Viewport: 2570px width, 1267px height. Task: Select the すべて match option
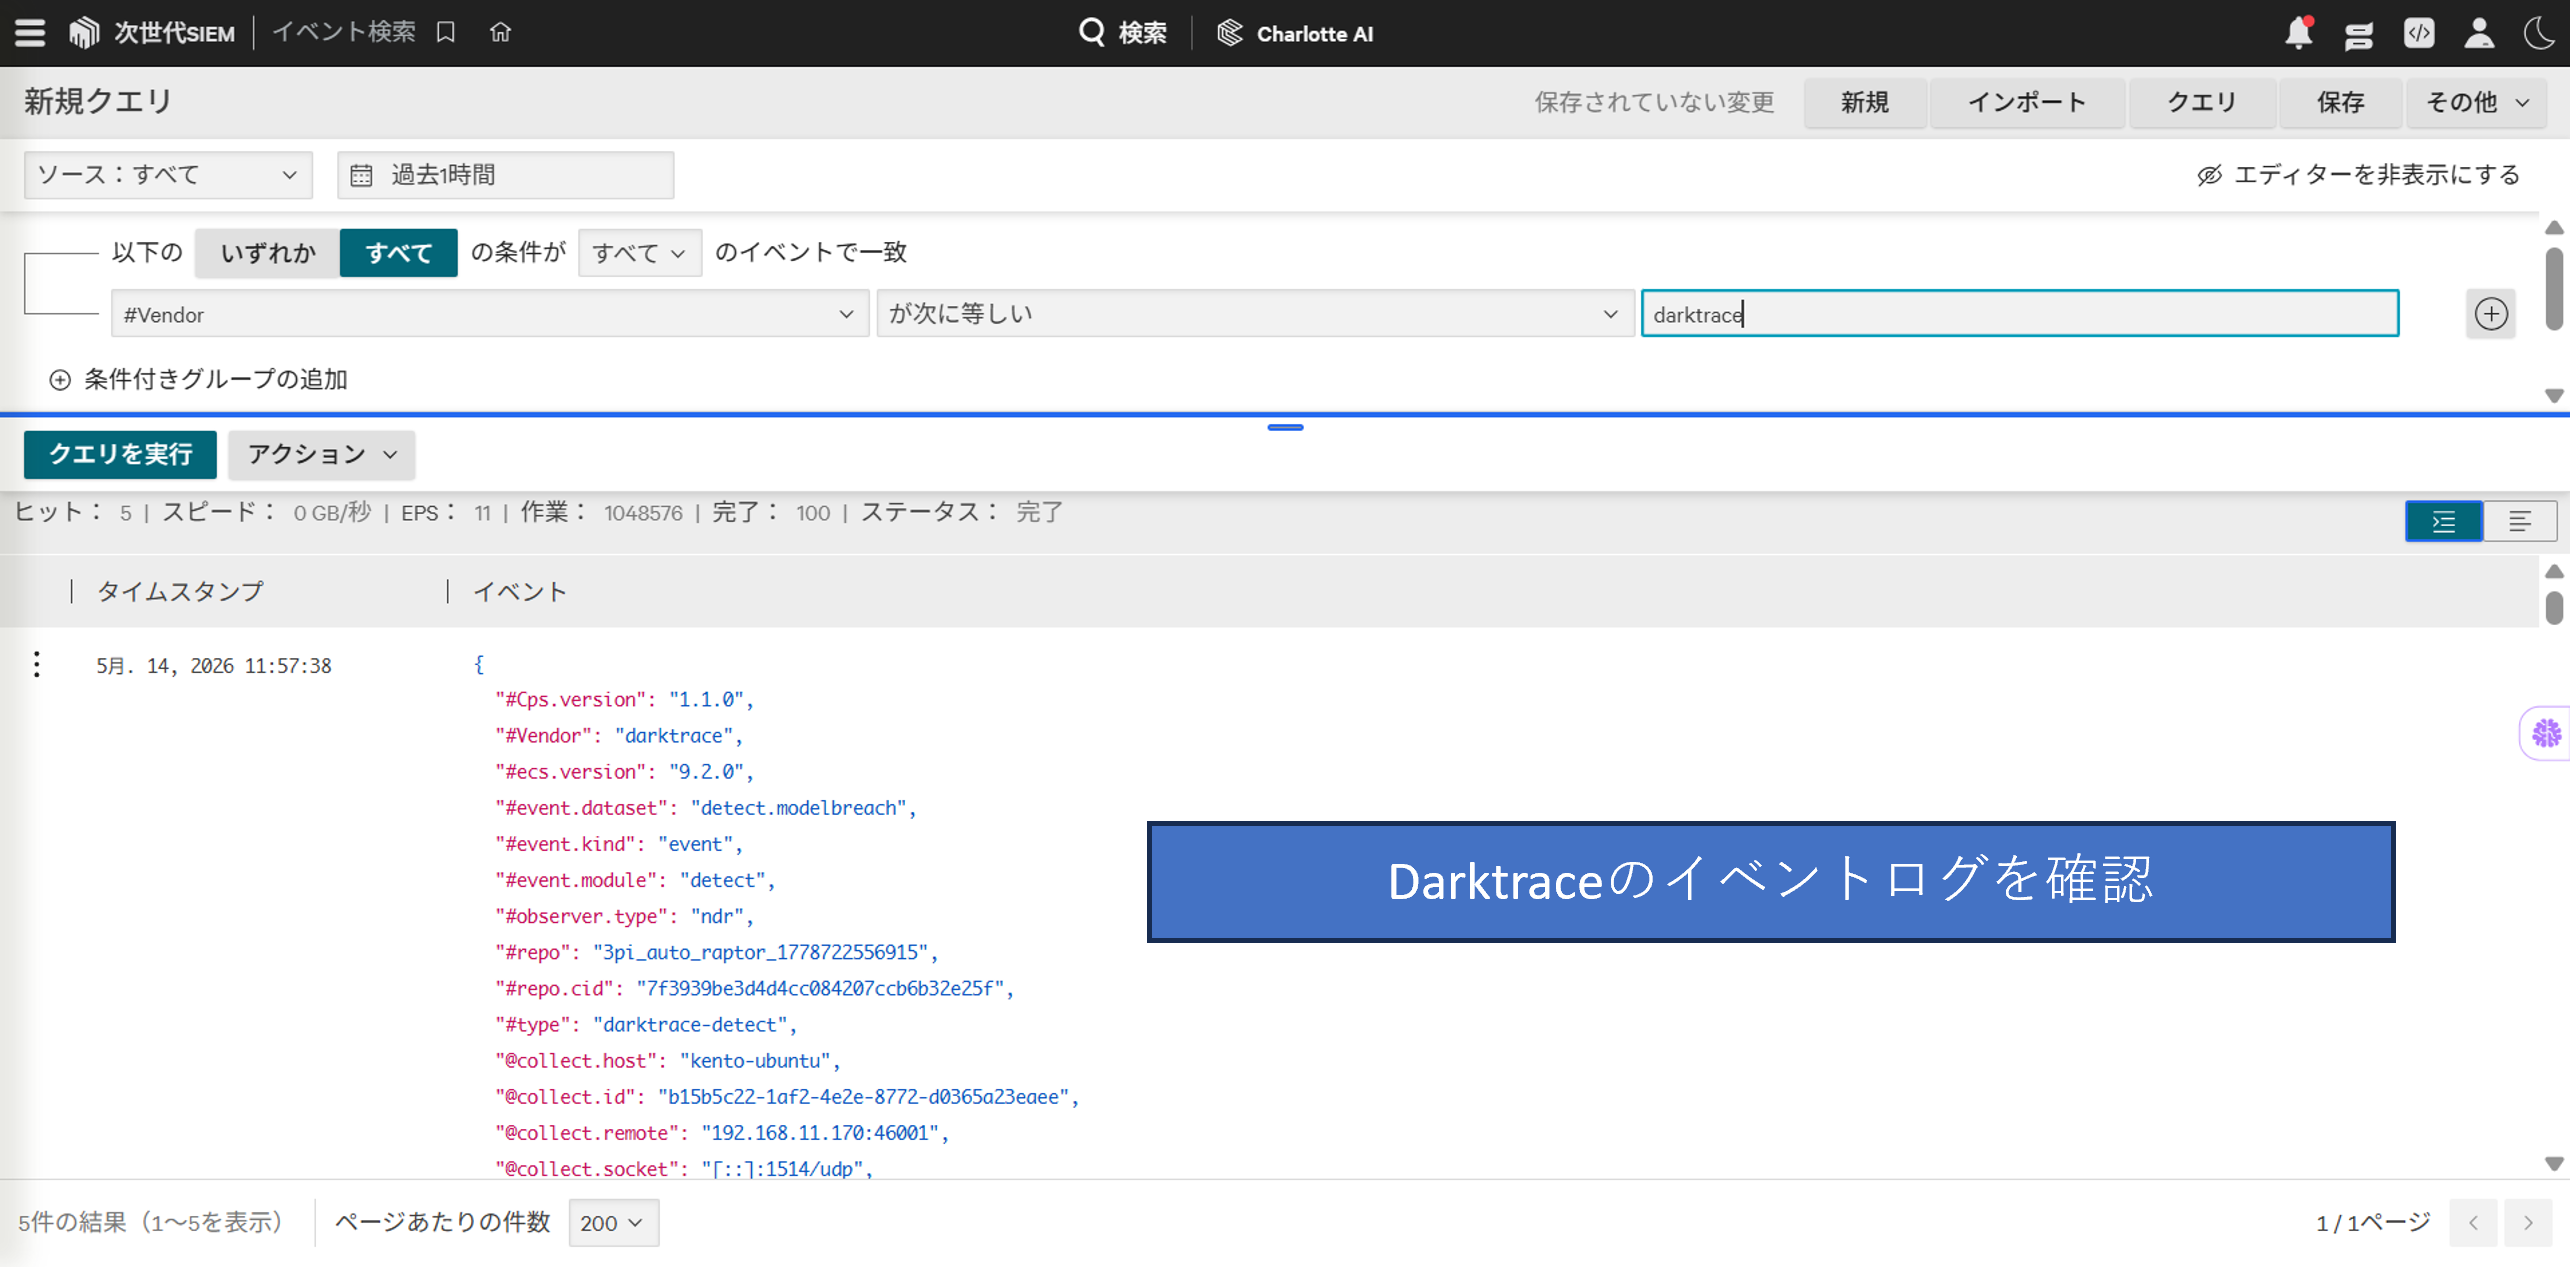pos(398,253)
